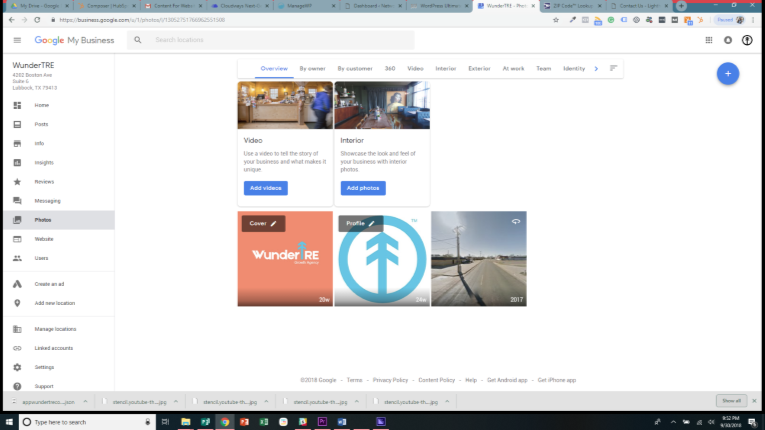
Task: Click the Add photos button
Action: tap(363, 188)
